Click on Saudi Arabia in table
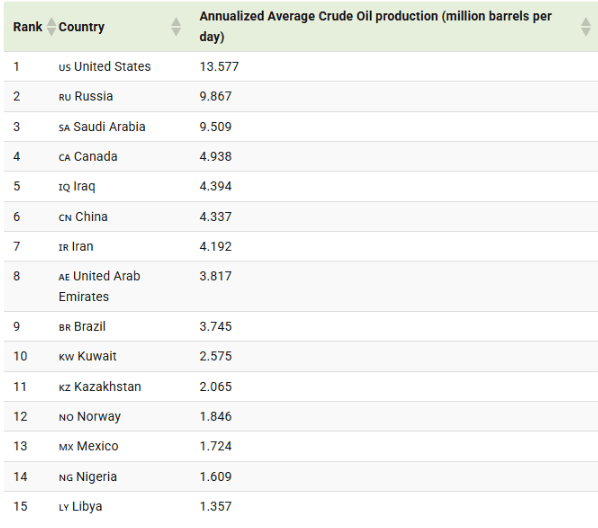 (102, 127)
